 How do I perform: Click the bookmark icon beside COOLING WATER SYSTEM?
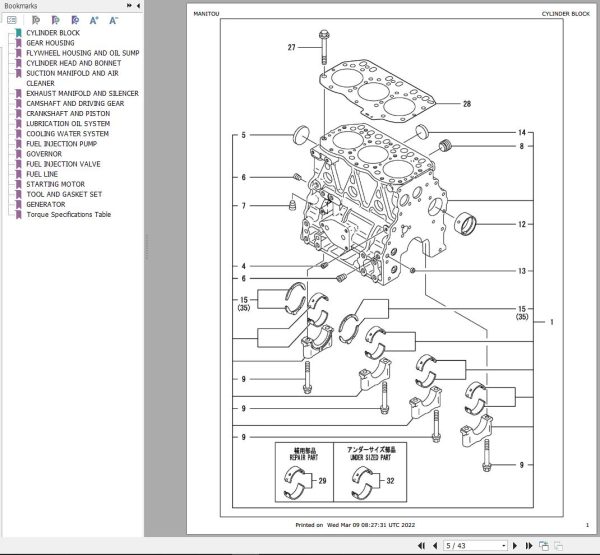18,134
